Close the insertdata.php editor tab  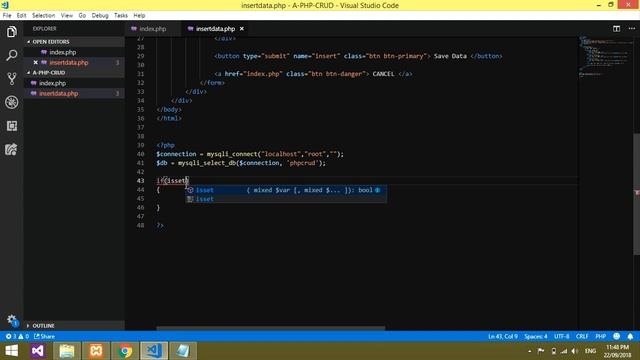(242, 29)
